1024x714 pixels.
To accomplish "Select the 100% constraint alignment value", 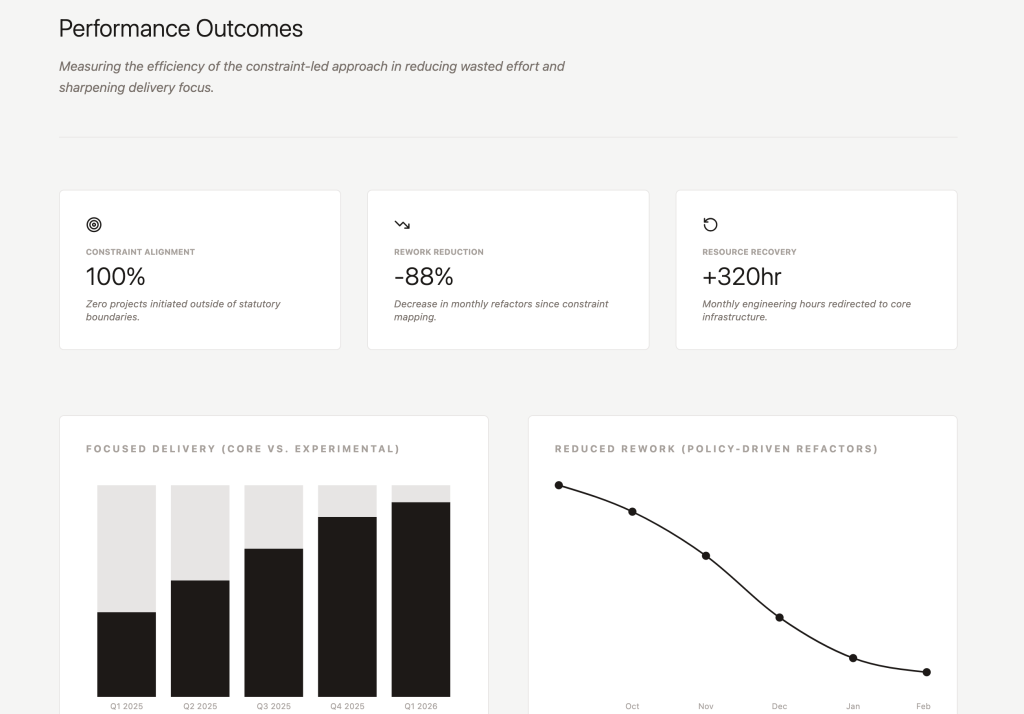I will [116, 277].
